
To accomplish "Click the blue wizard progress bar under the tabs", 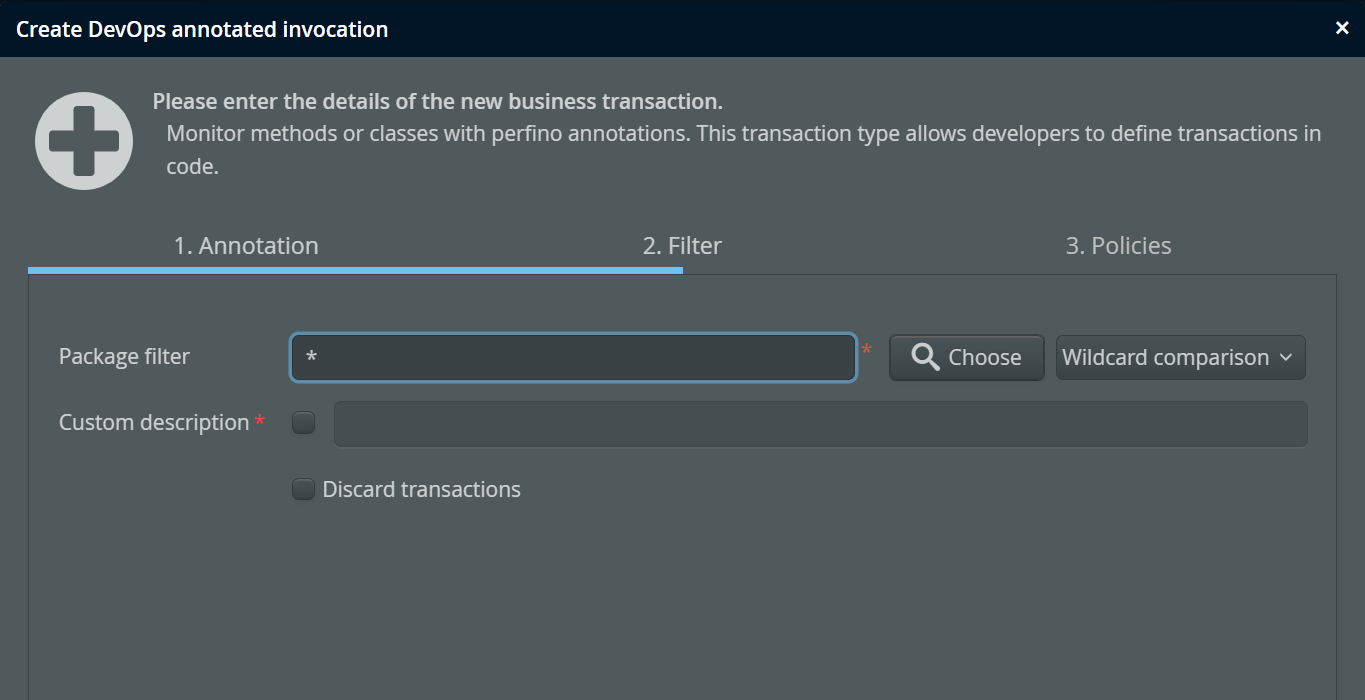I will [355, 270].
